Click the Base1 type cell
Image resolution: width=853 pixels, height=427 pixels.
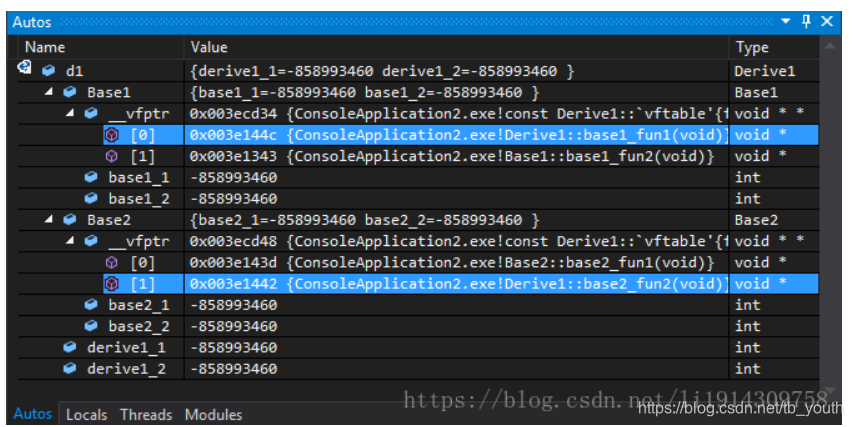[756, 92]
